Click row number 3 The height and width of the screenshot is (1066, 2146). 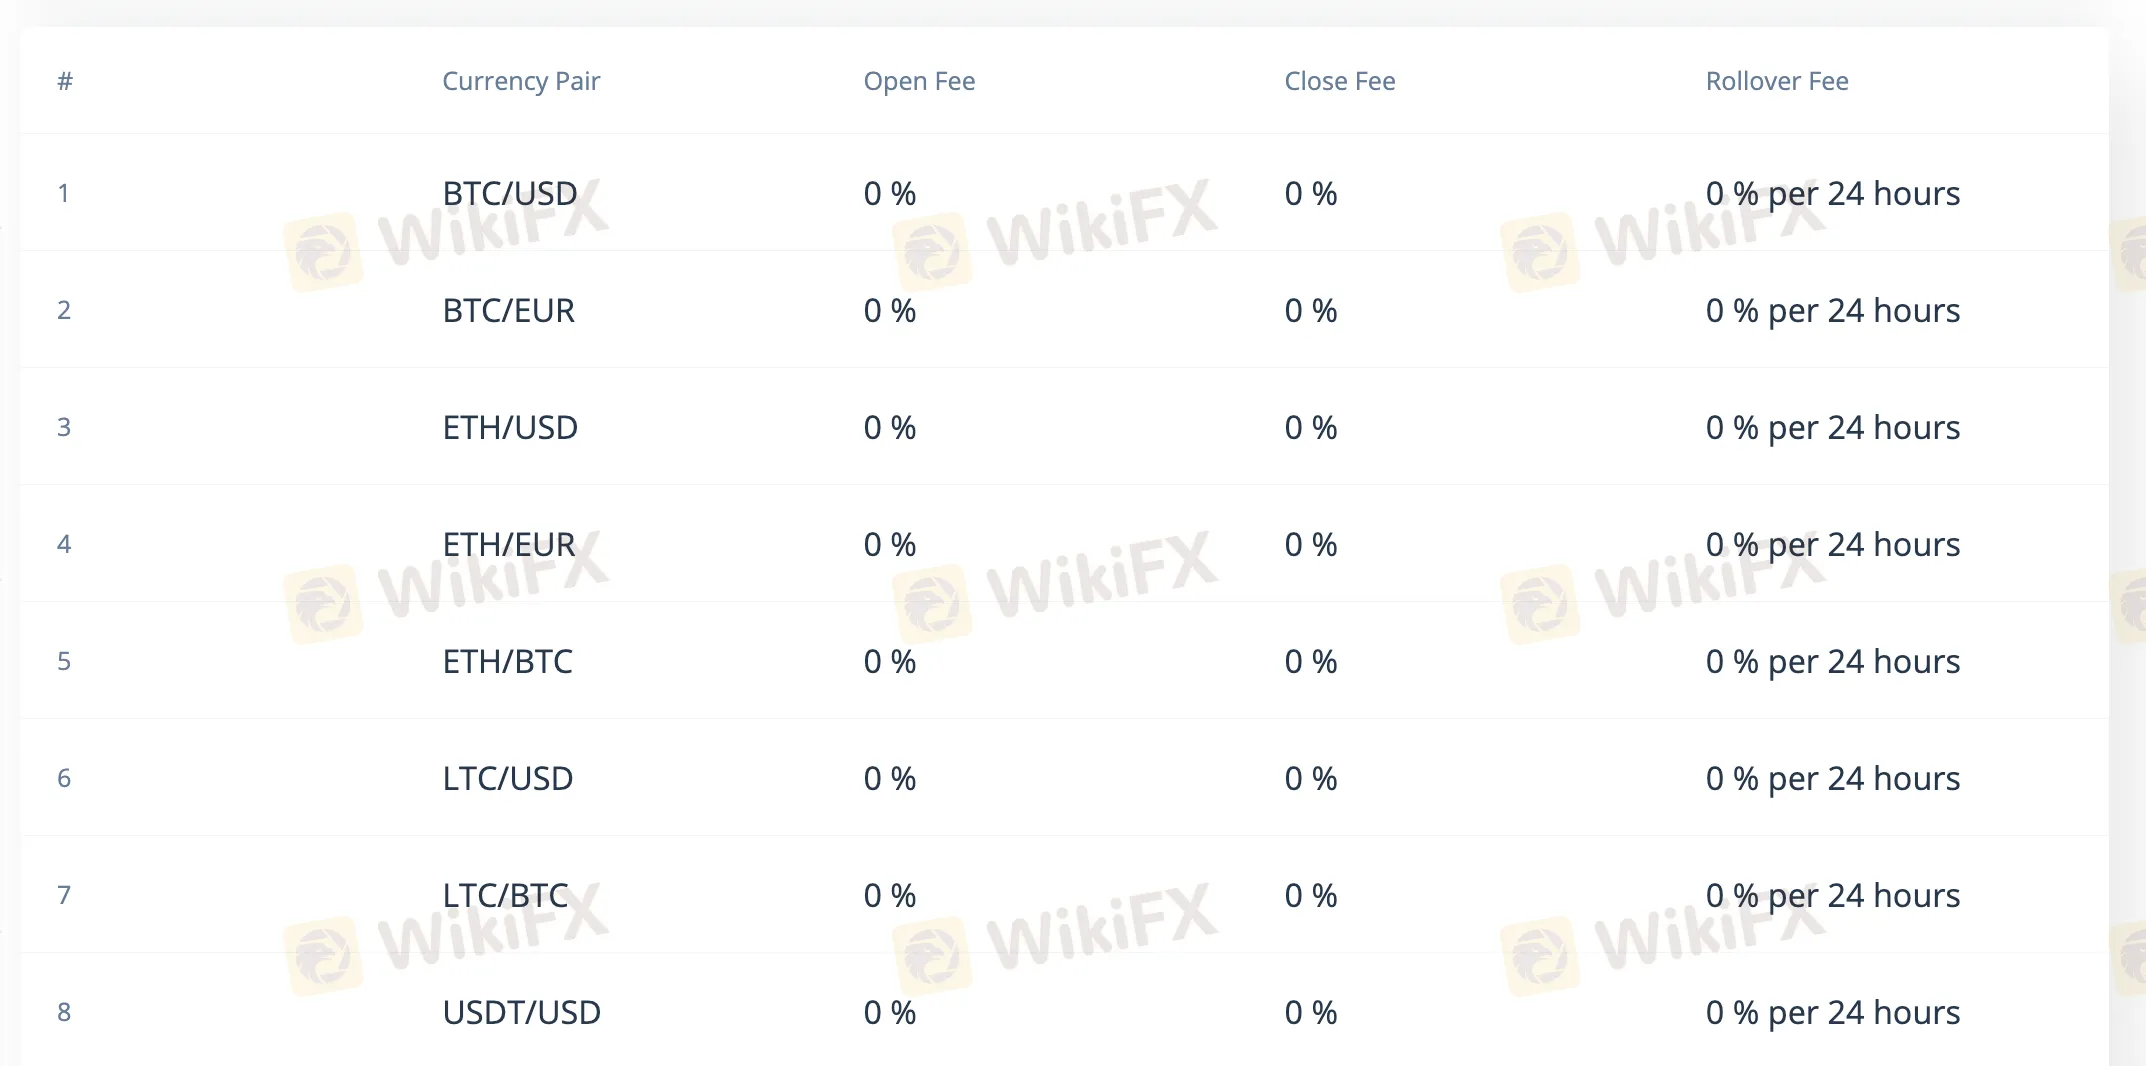(64, 427)
